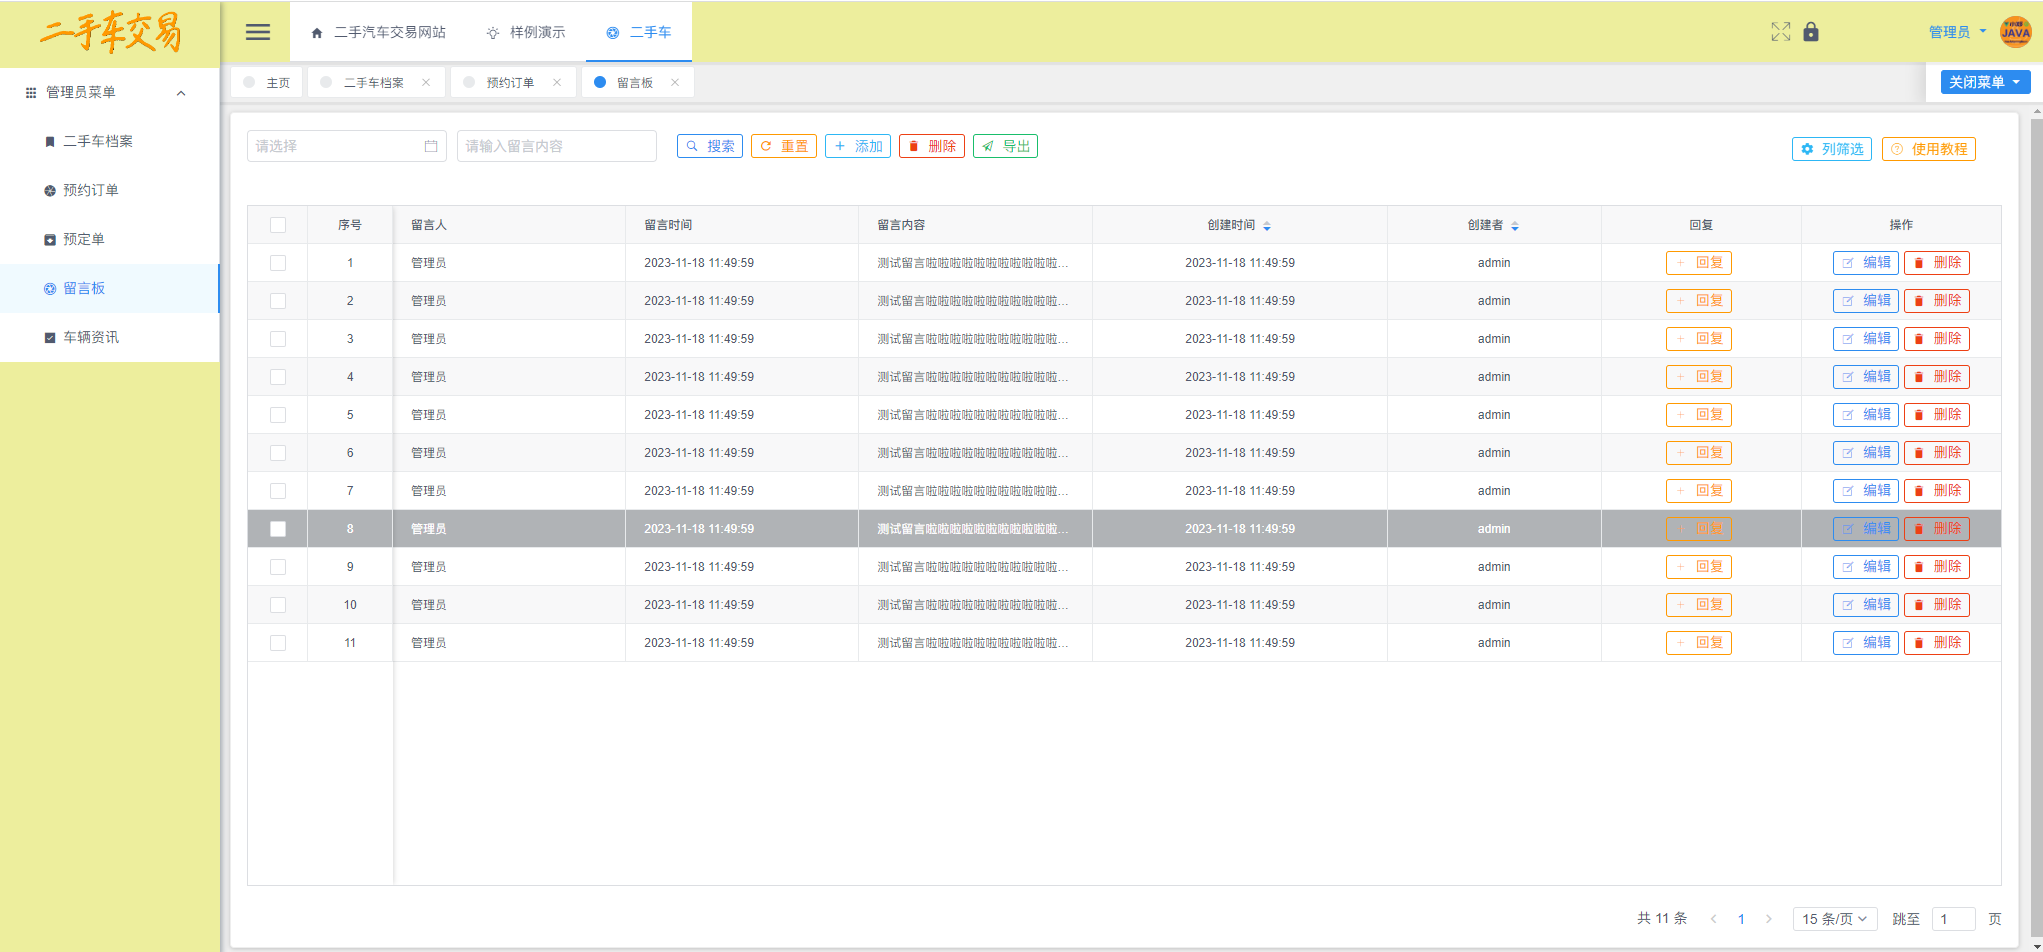Toggle the select-all header checkbox
Screen dimensions: 2043x952
click(x=278, y=225)
